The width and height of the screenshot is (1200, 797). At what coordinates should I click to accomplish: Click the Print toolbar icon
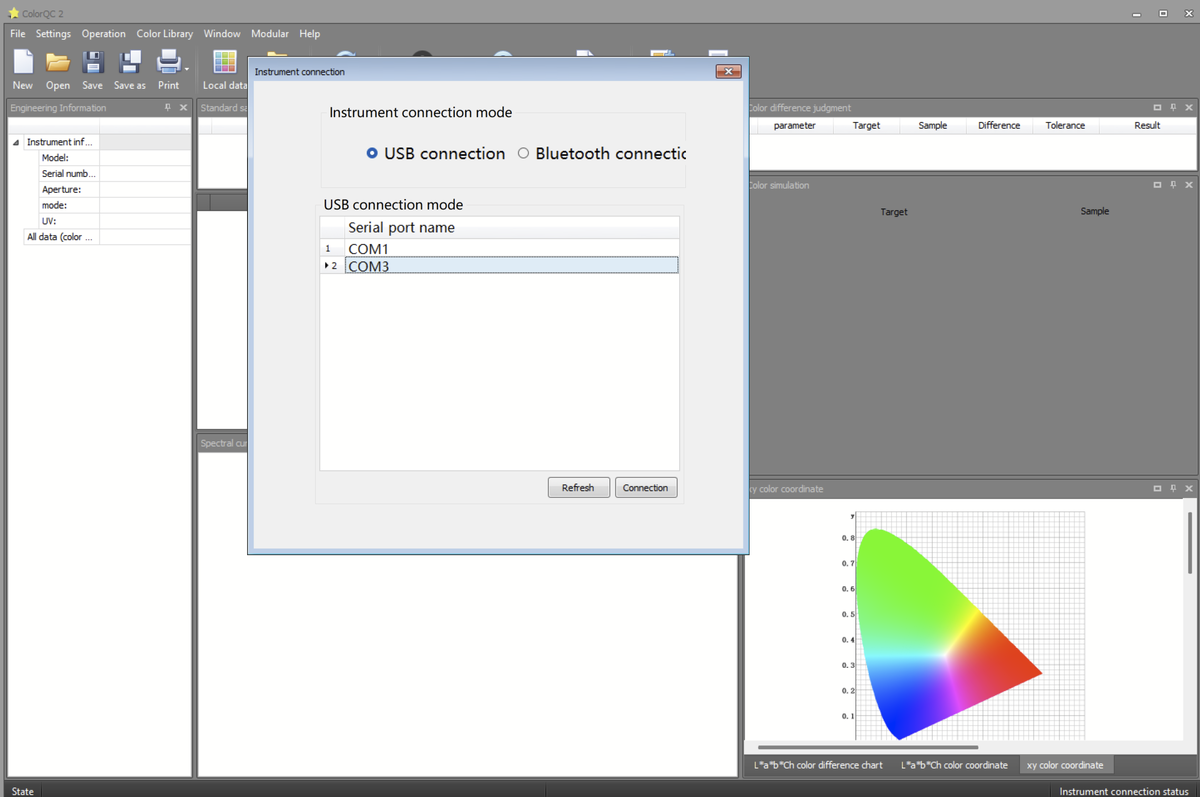click(167, 63)
